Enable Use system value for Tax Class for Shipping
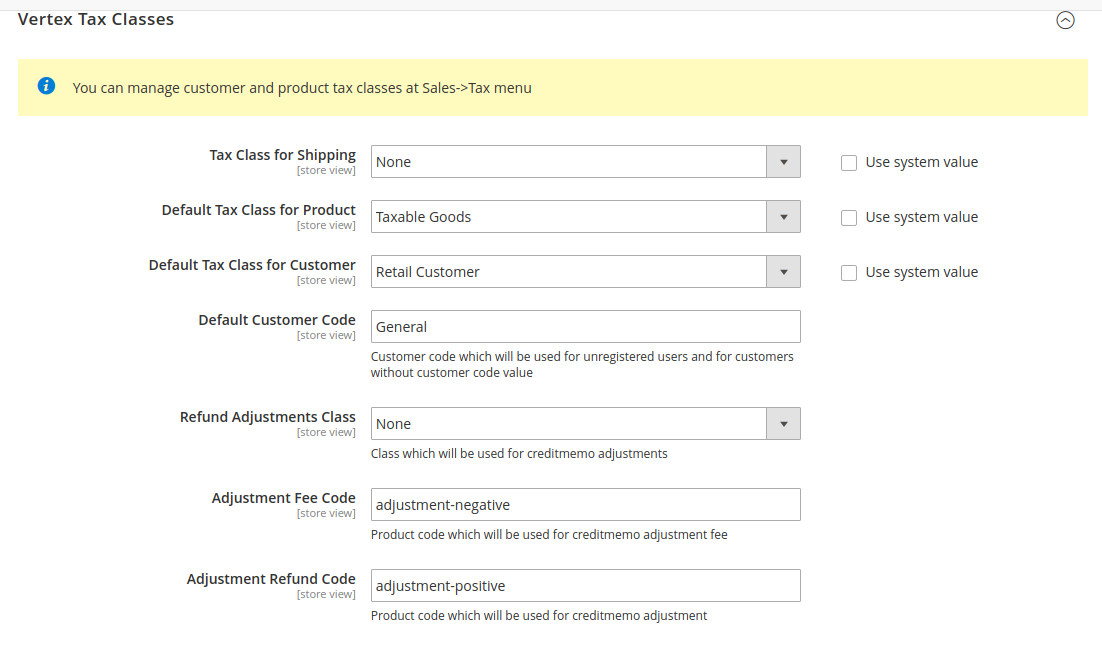Viewport: 1102px width, 648px height. point(849,162)
